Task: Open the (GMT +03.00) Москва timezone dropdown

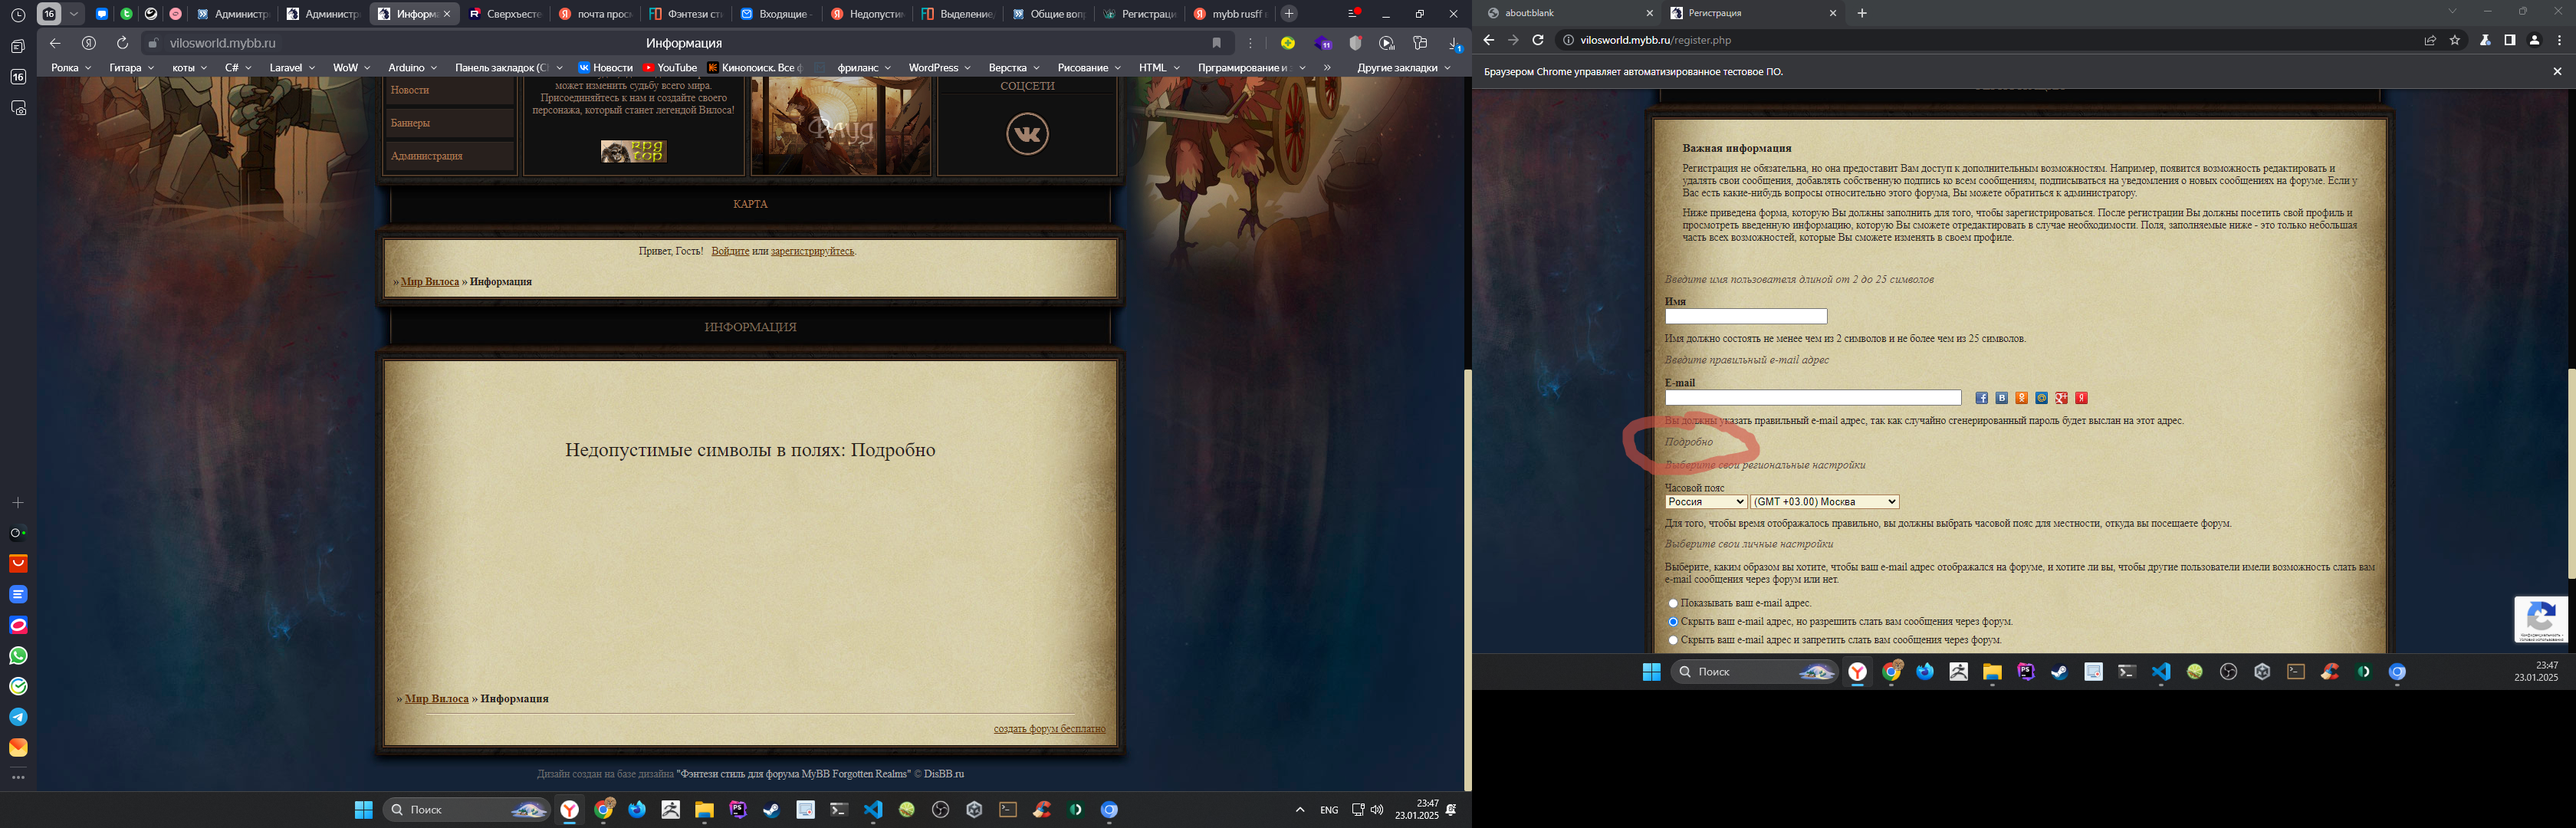Action: (1824, 502)
